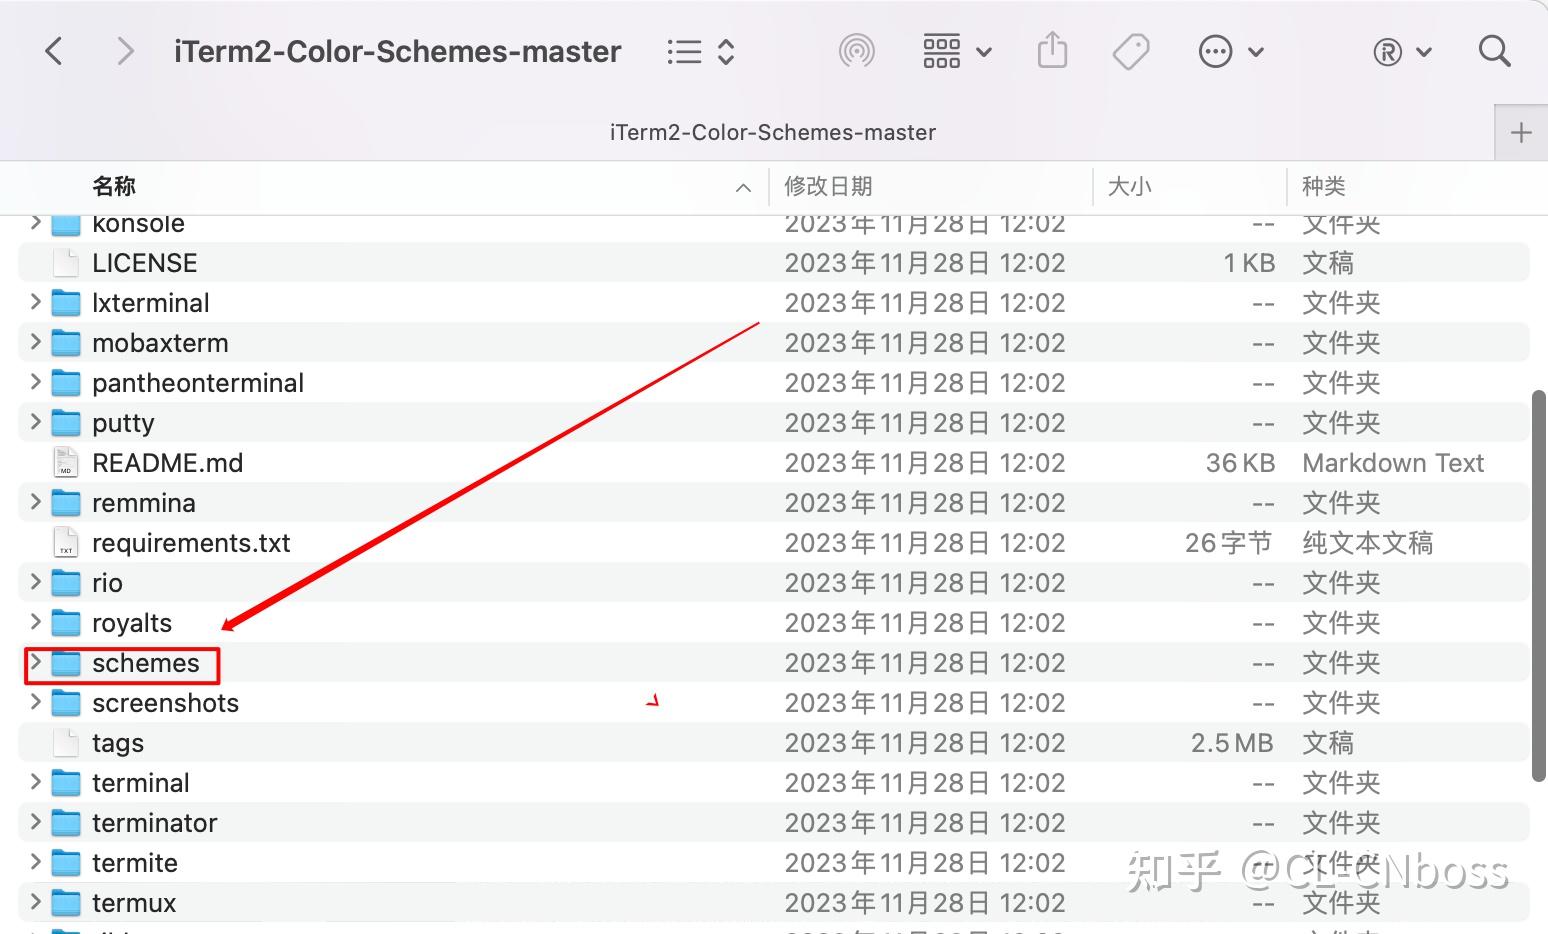
Task: Open a new tab with the plus button
Action: [1520, 131]
